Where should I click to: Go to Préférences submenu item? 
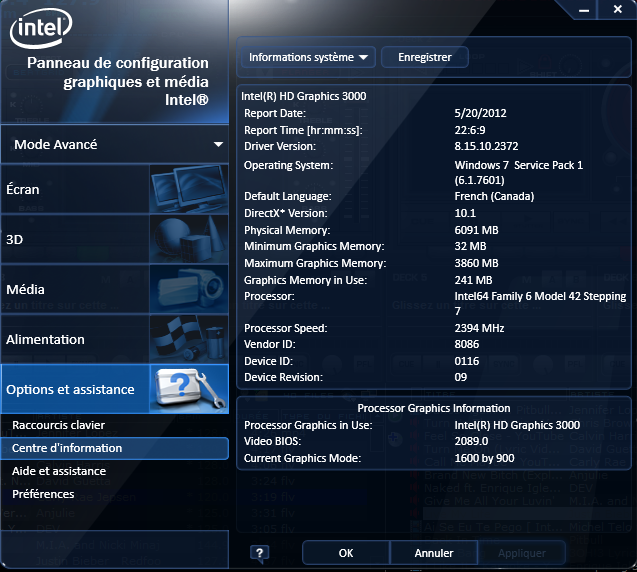[x=43, y=494]
